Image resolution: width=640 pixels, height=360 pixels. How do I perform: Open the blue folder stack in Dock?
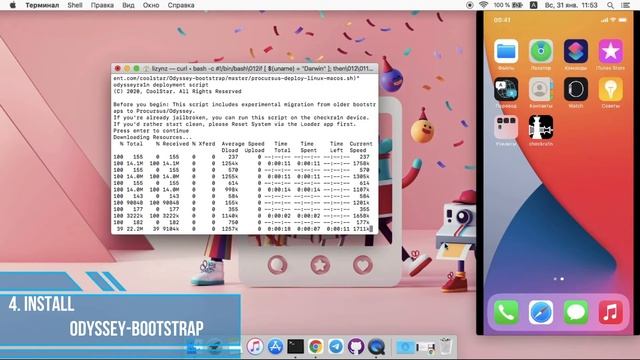click(405, 347)
